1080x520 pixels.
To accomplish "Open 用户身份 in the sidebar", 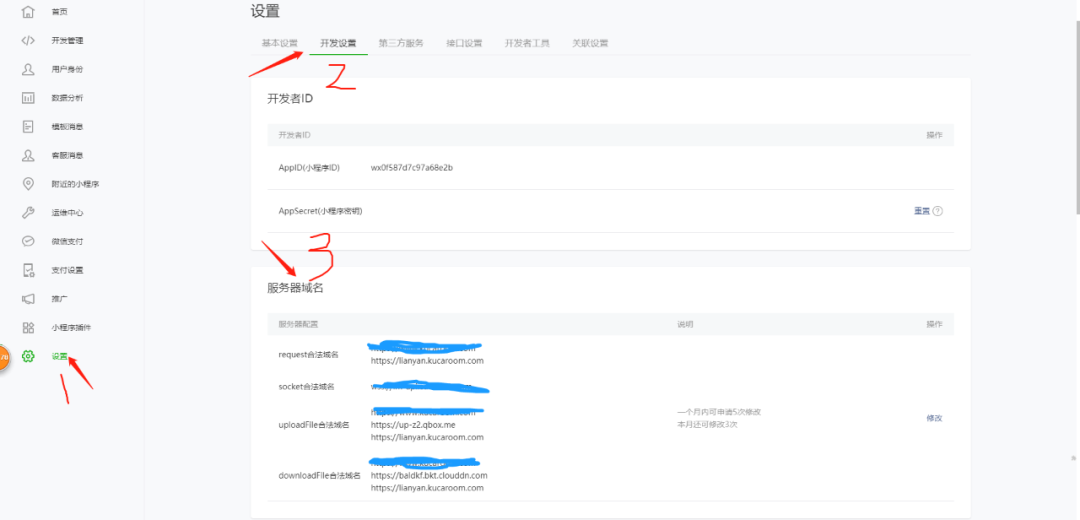I will 68,70.
